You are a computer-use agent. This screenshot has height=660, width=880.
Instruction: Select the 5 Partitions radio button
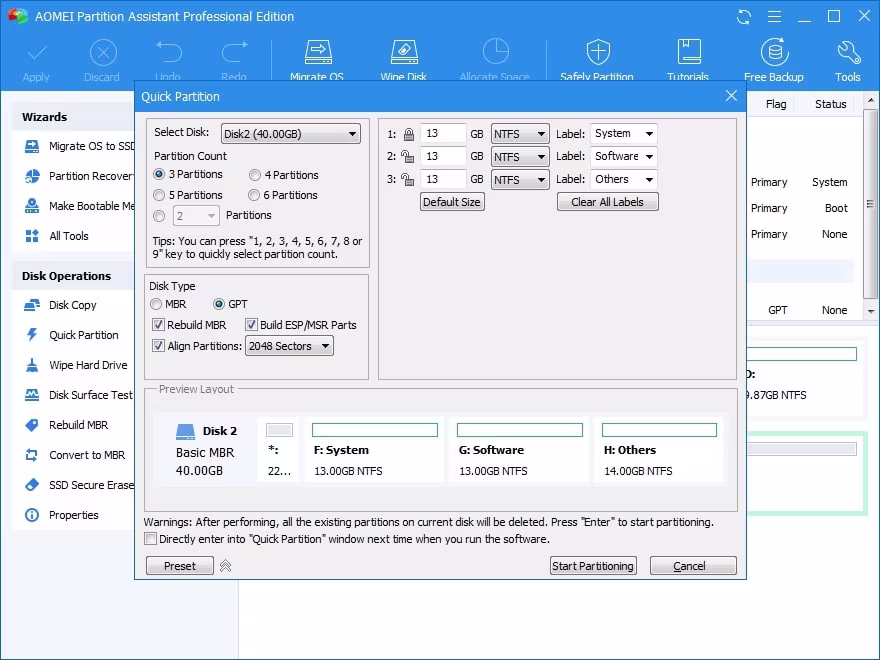tap(159, 195)
